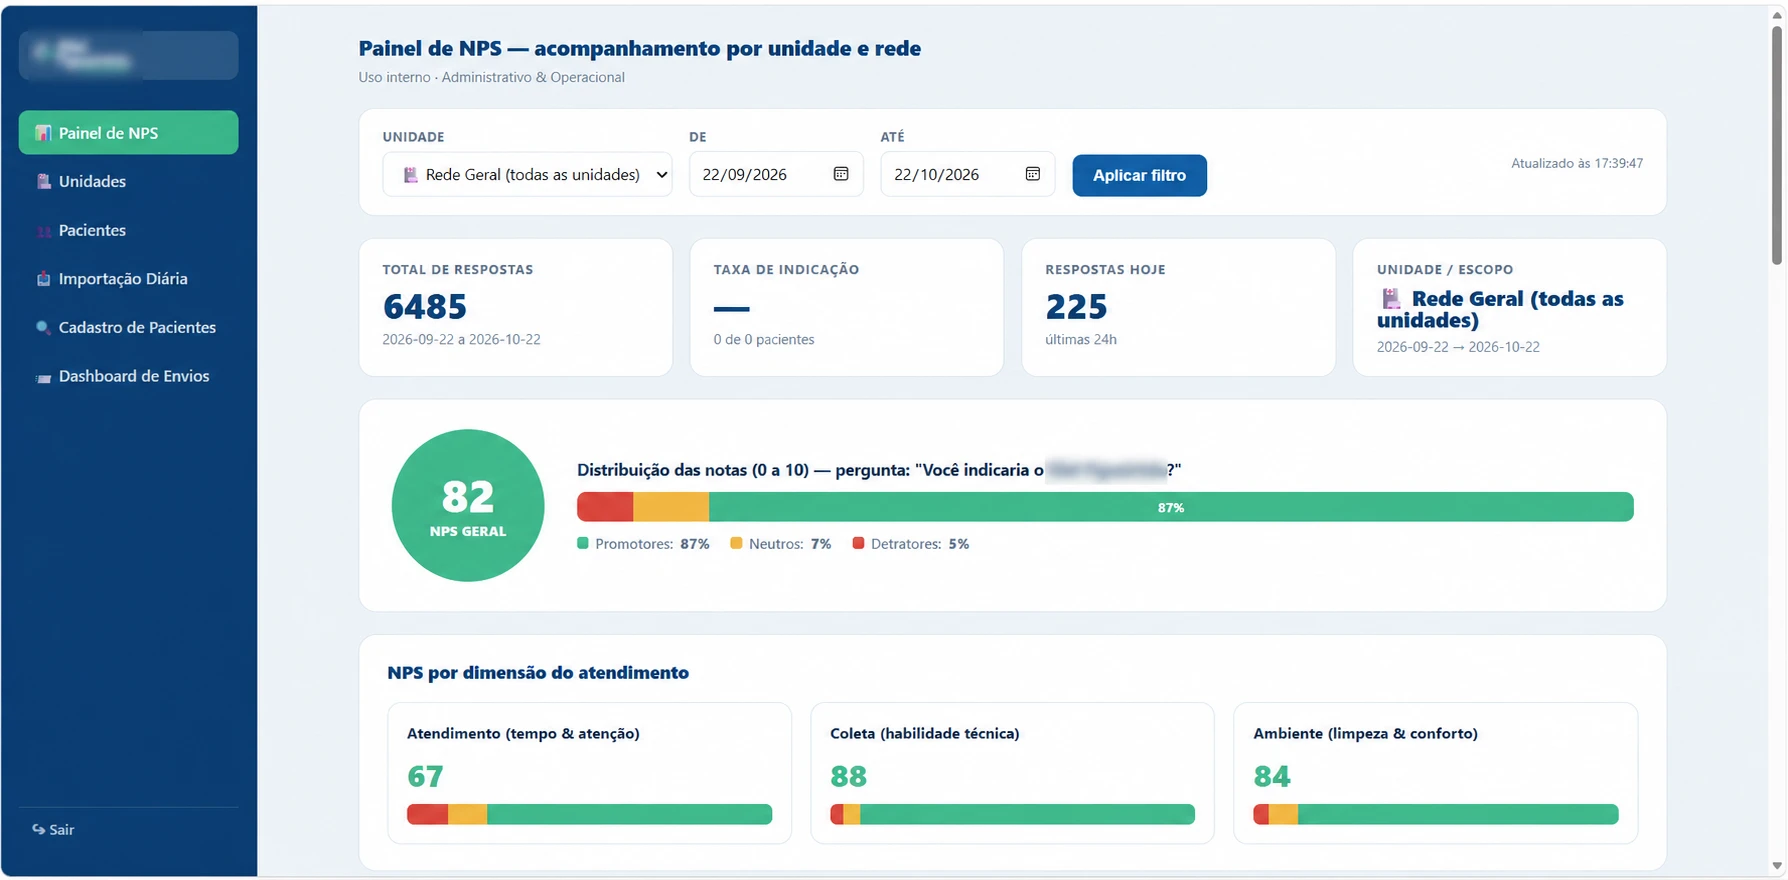Click the Taxa de Indicação card dash value
This screenshot has height=880, width=1788.
[732, 308]
